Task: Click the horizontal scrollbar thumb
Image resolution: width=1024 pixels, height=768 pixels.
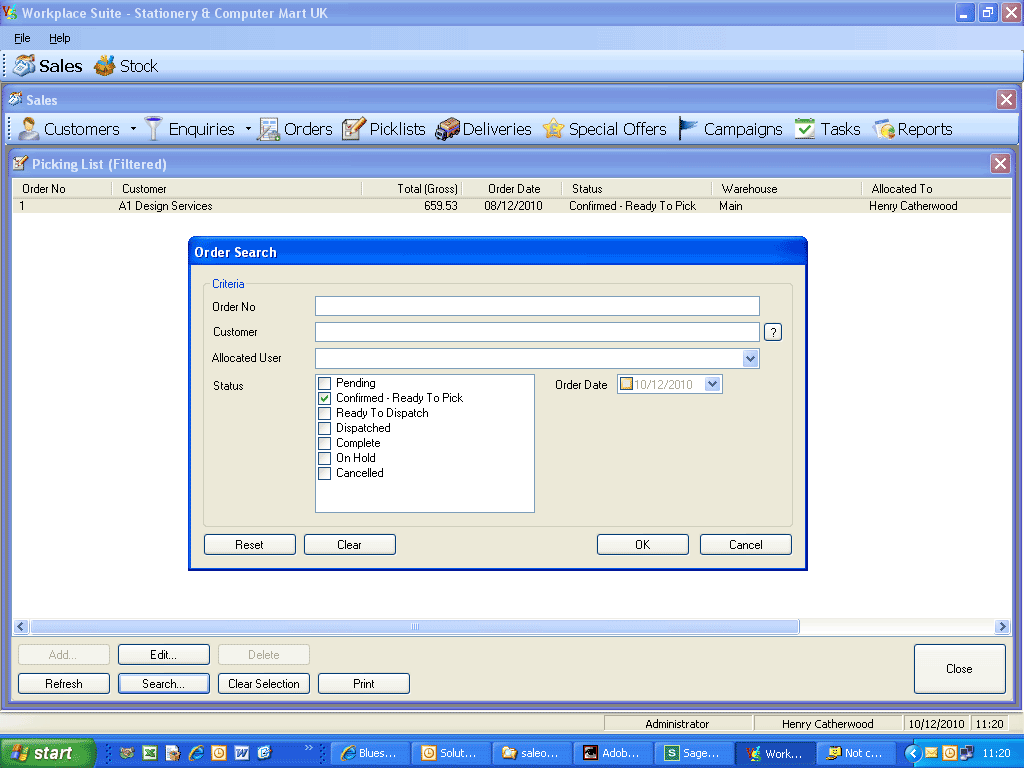Action: pos(415,627)
